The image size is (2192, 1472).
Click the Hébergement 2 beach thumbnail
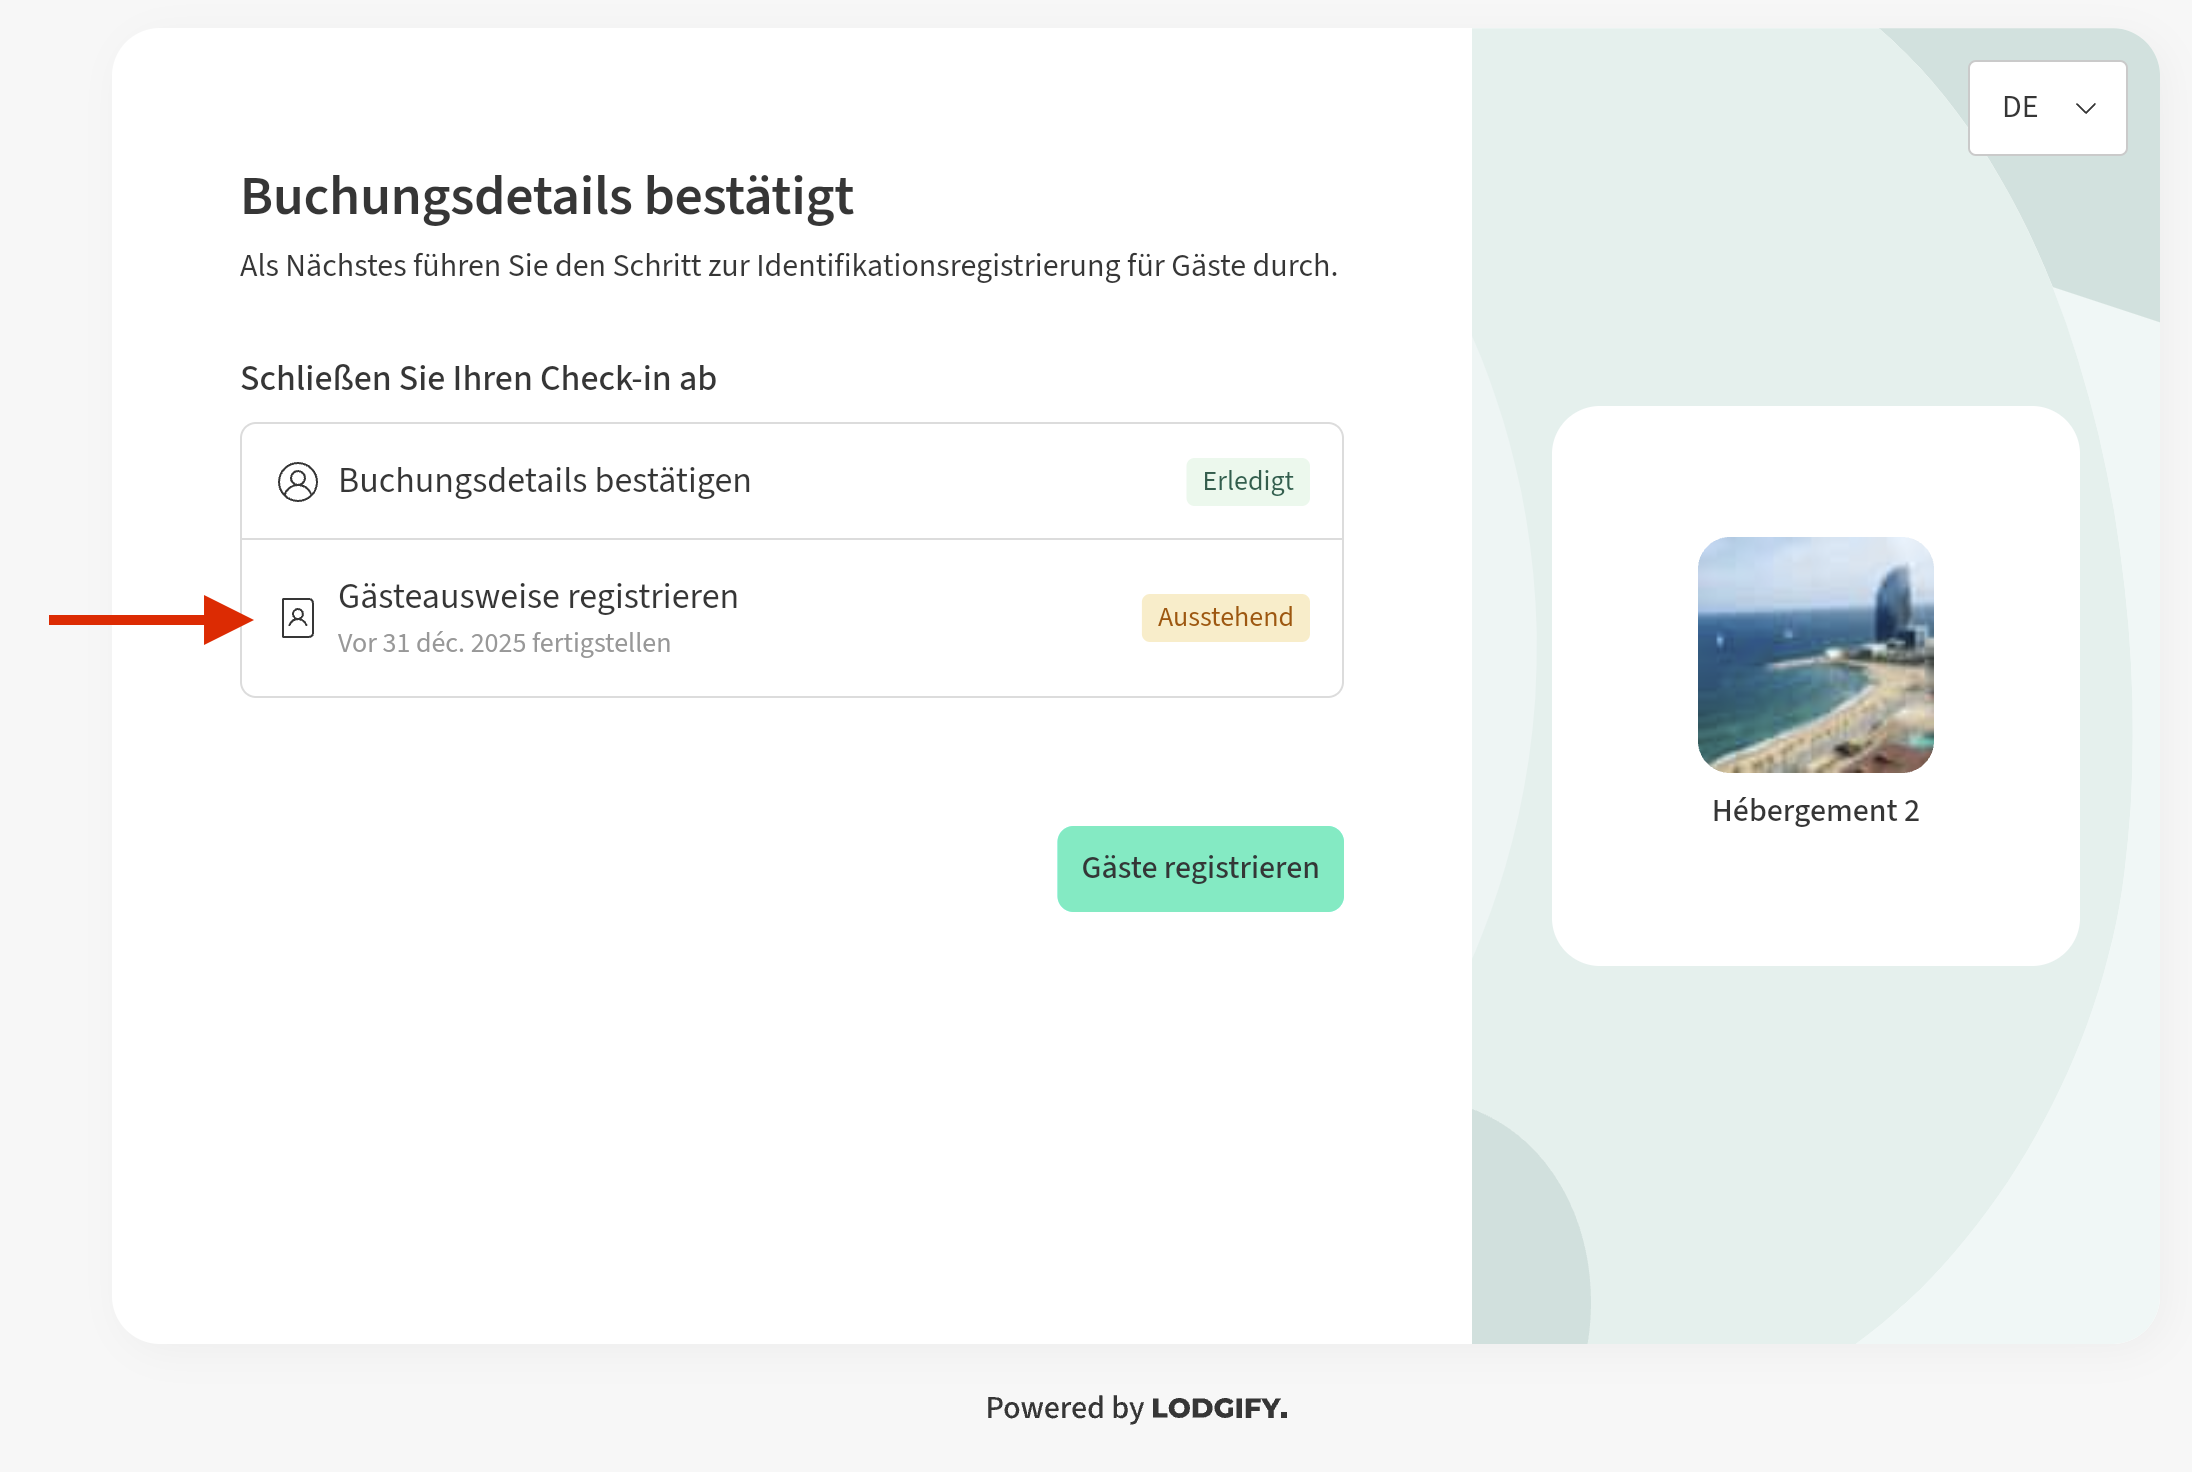(1815, 655)
